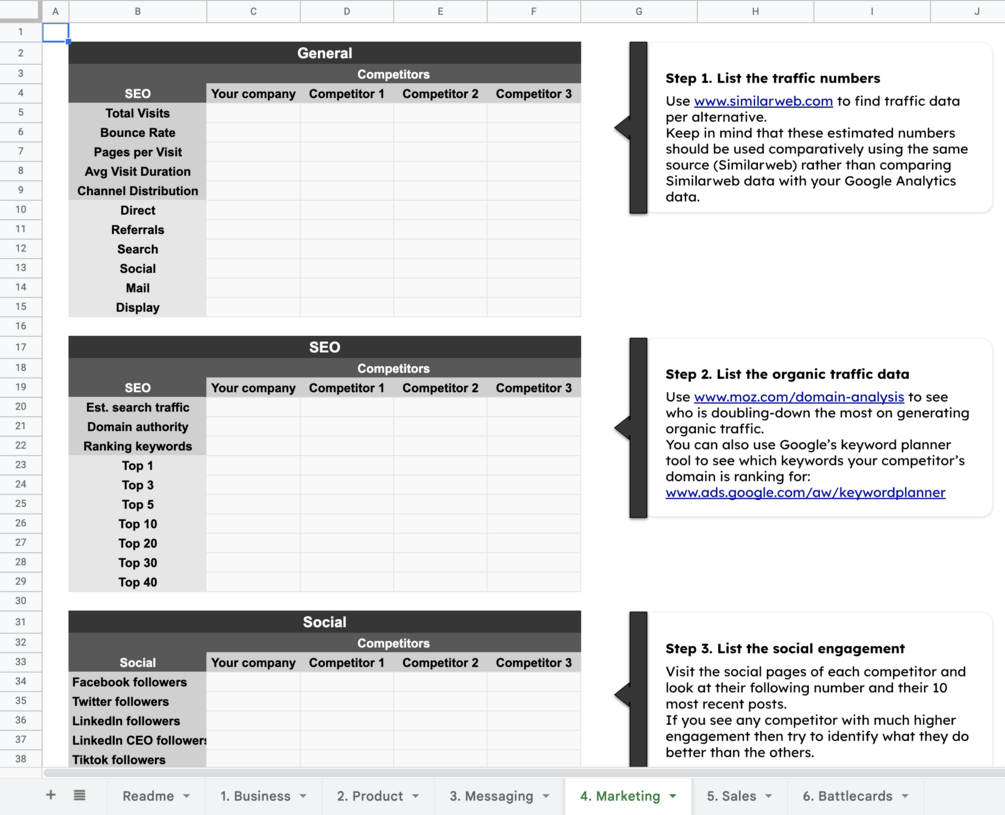Select the 'Pages per Visit' cell
The height and width of the screenshot is (815, 1005).
coord(138,152)
